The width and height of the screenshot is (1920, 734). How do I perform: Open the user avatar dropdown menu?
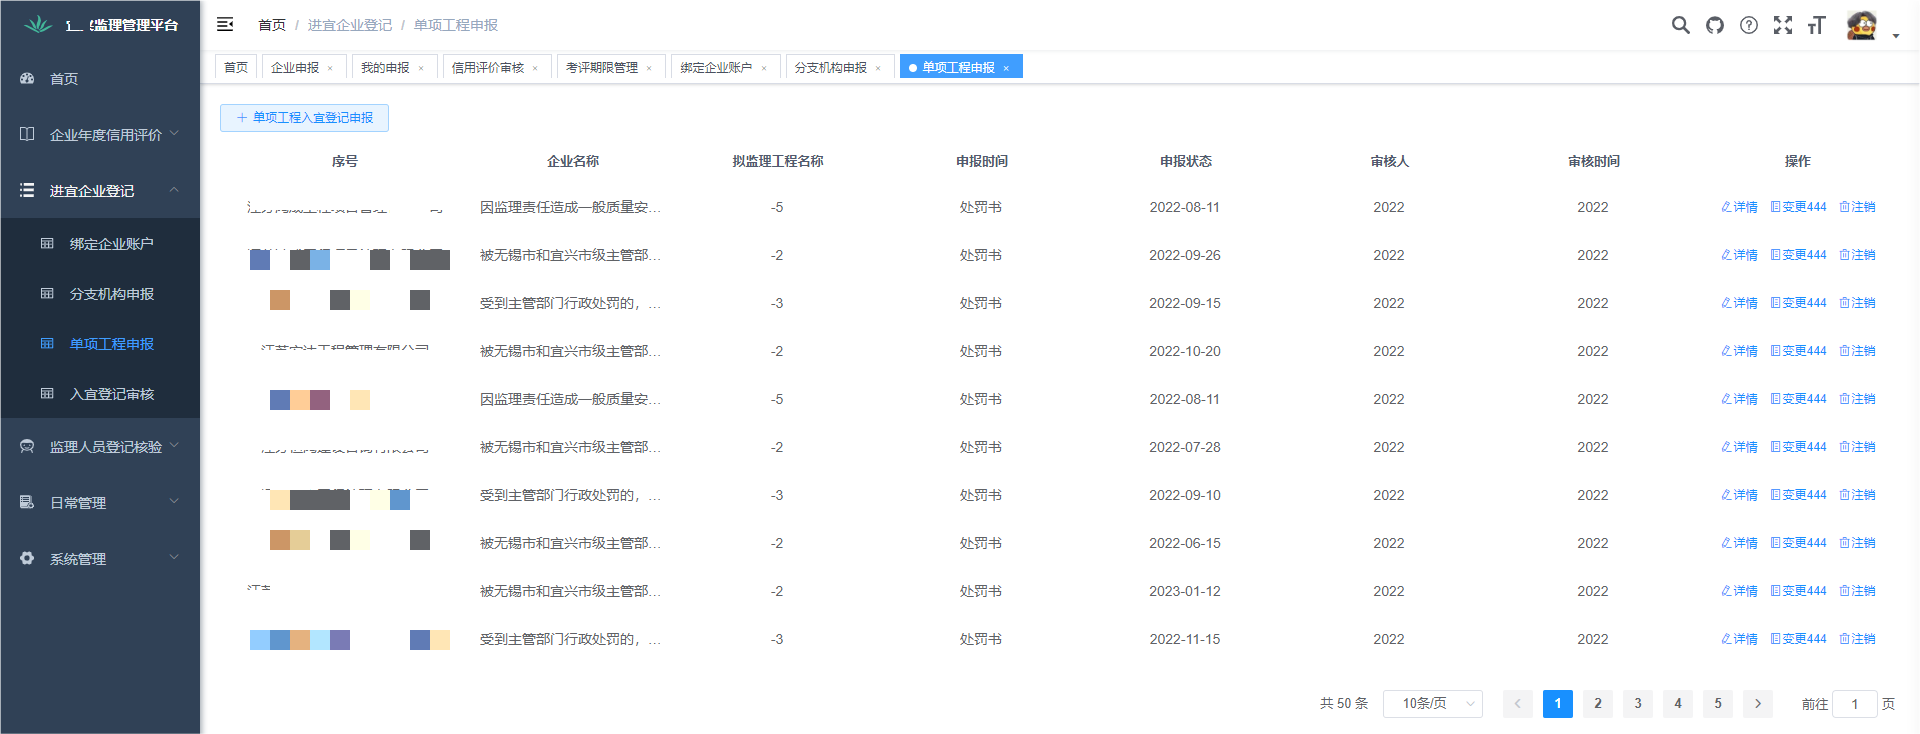click(1871, 27)
